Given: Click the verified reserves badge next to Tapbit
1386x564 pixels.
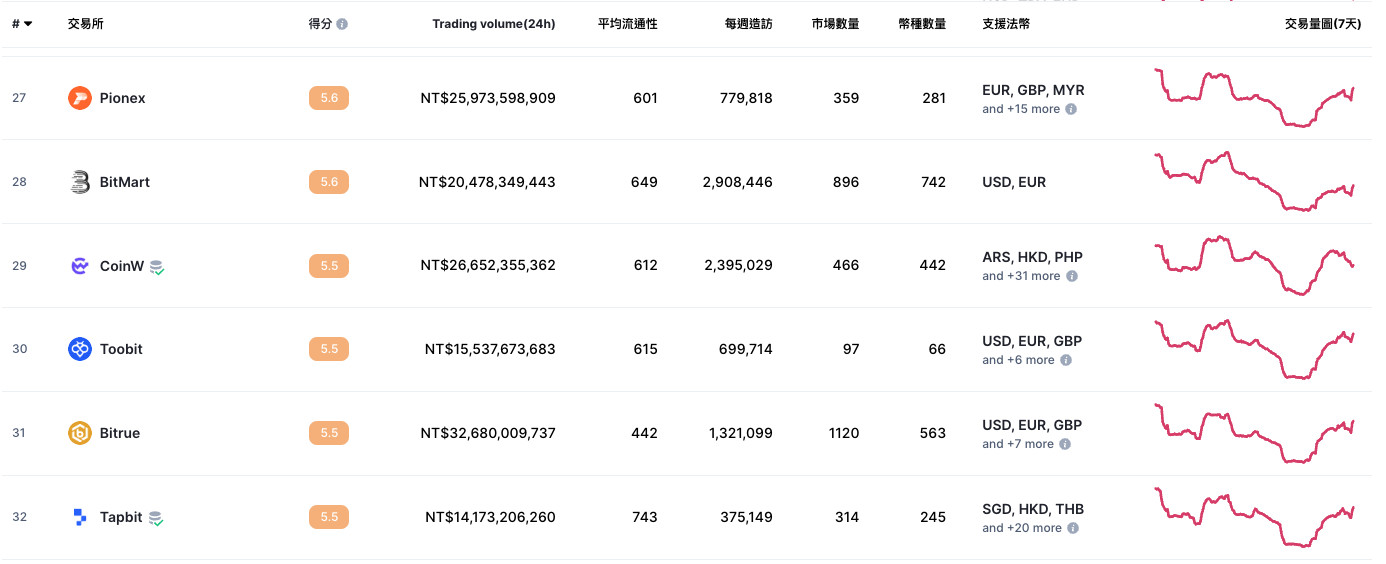Looking at the screenshot, I should click(156, 518).
